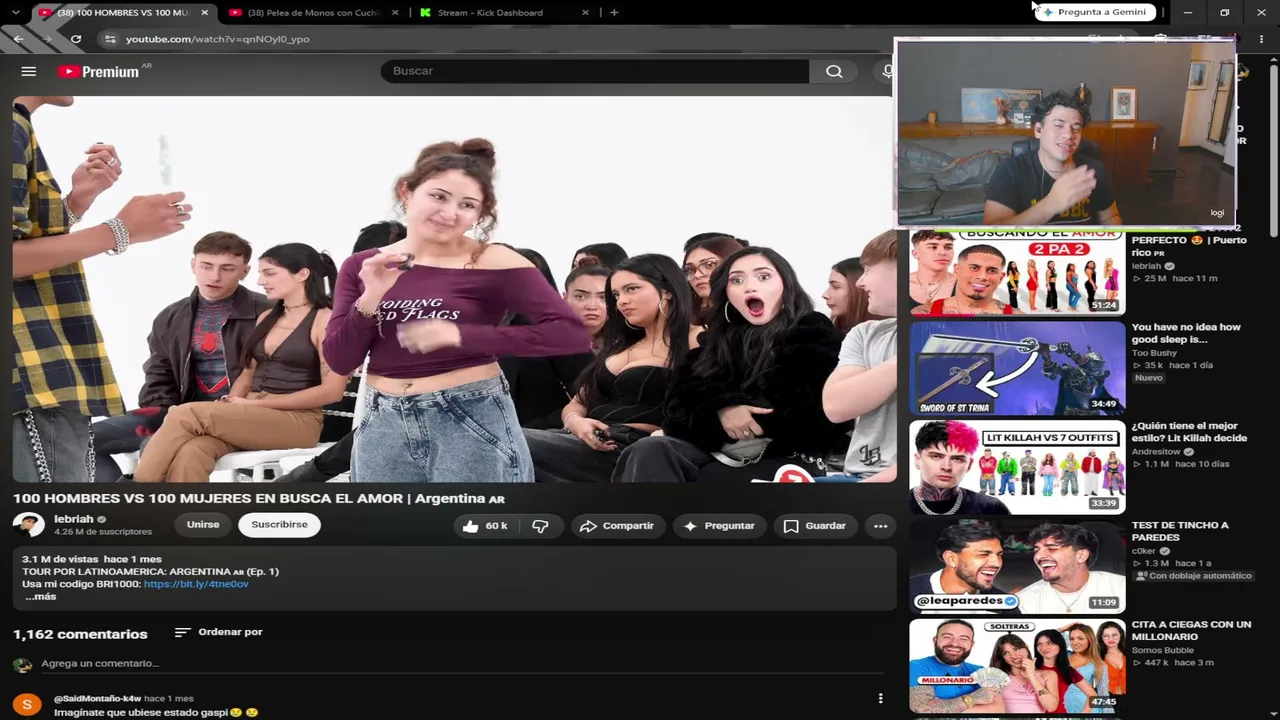Open more actions beside Guardar
This screenshot has width=1280, height=720.
click(880, 526)
